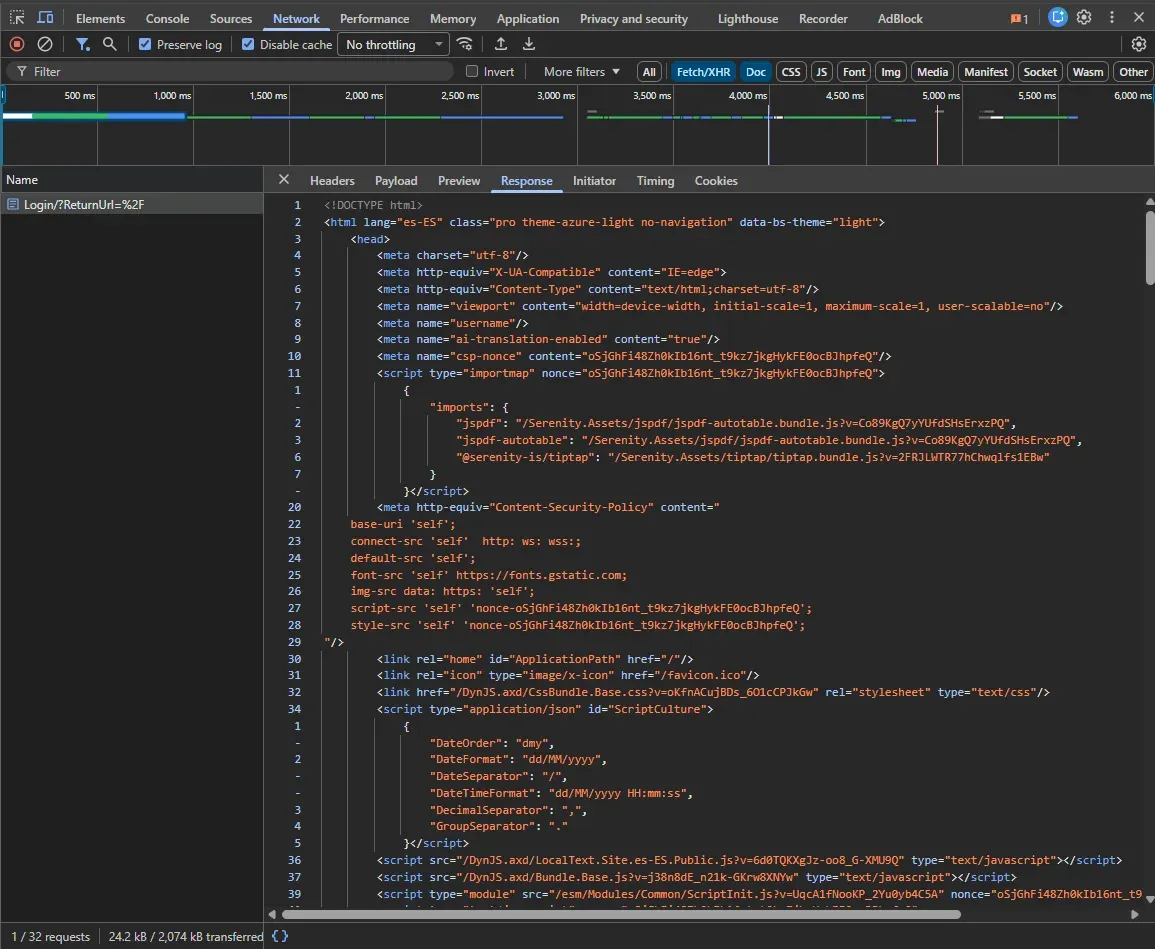This screenshot has width=1155, height=949.
Task: Expand the More filters dropdown
Action: tap(579, 71)
